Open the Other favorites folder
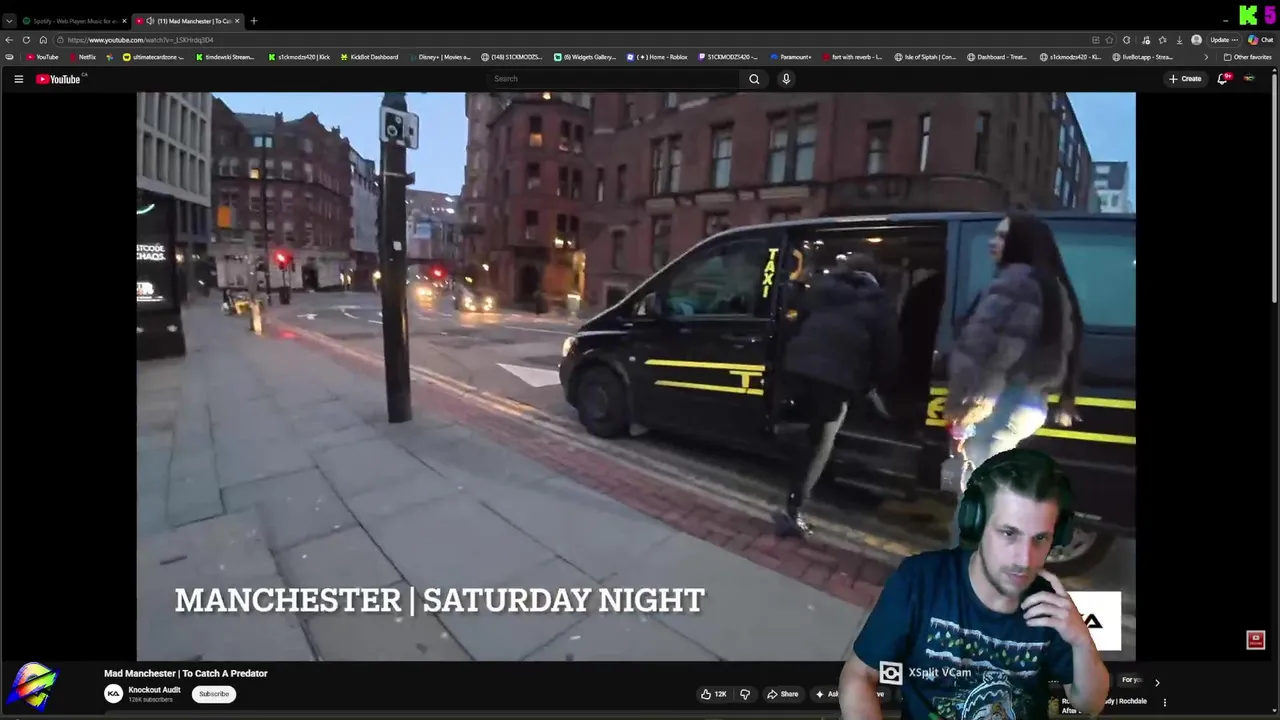 tap(1248, 57)
